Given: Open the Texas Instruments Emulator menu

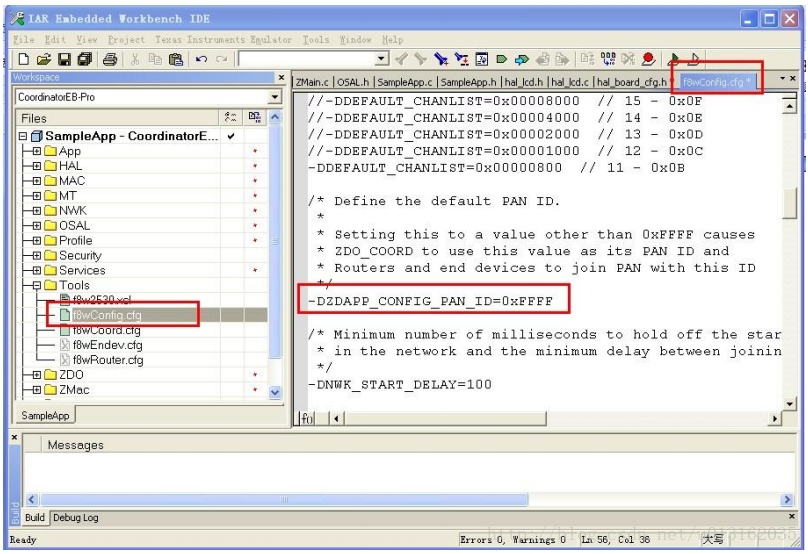Looking at the screenshot, I should coord(223,40).
